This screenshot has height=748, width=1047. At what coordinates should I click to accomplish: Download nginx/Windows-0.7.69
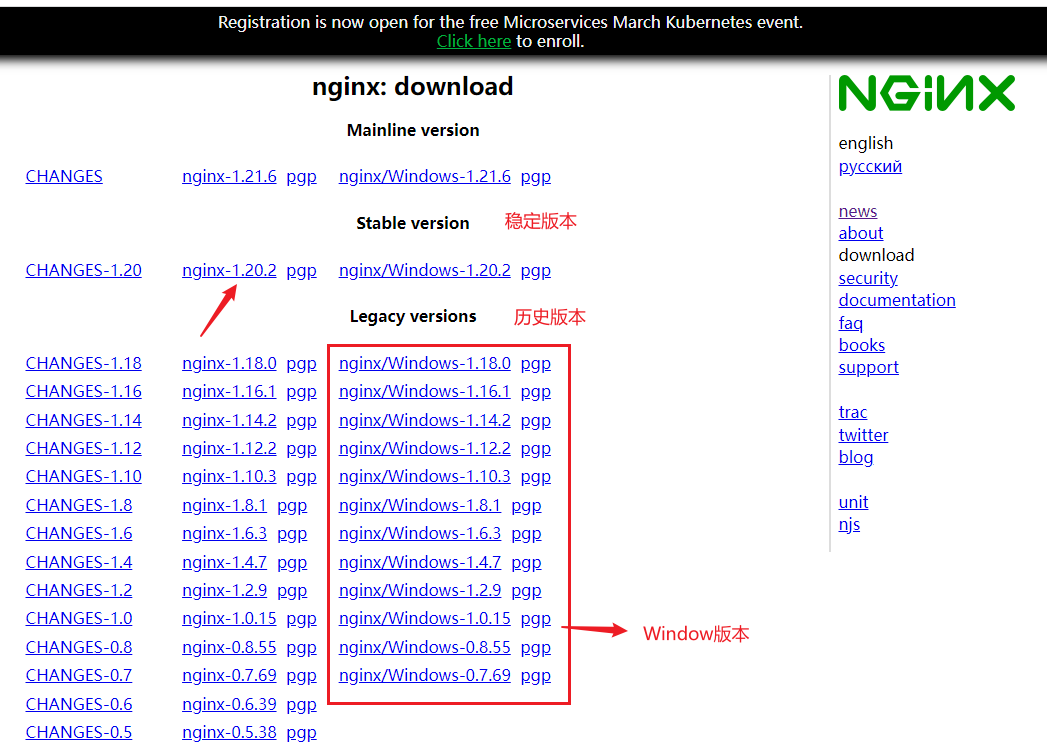(425, 676)
